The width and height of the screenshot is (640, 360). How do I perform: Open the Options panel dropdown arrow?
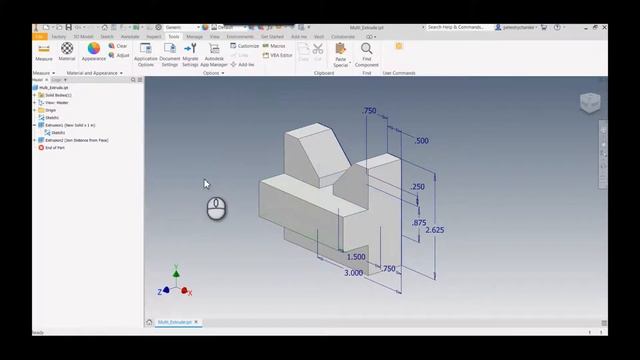[223, 73]
